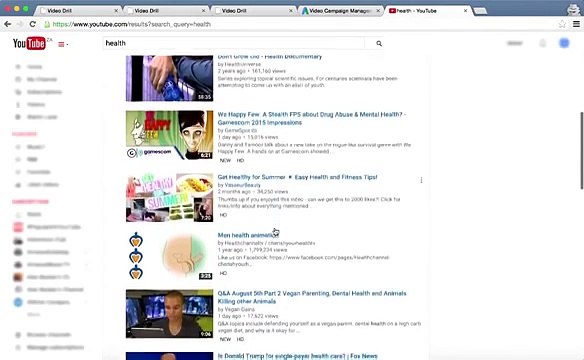Click the Home icon in the sidebar
The height and width of the screenshot is (360, 584).
pyautogui.click(x=18, y=67)
